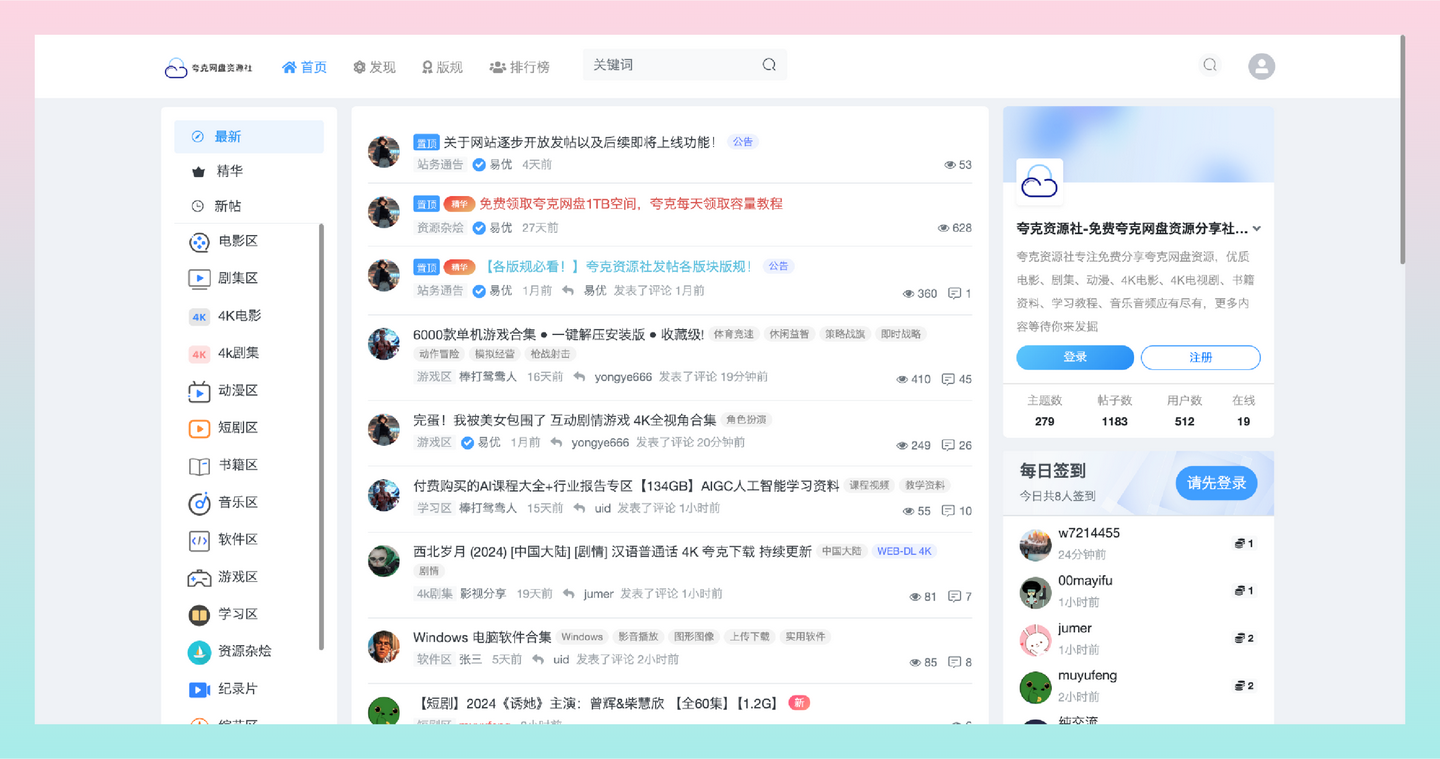Screen dimensions: 1440x759
Task: Open the 短剧区 orange play icon
Action: [199, 428]
